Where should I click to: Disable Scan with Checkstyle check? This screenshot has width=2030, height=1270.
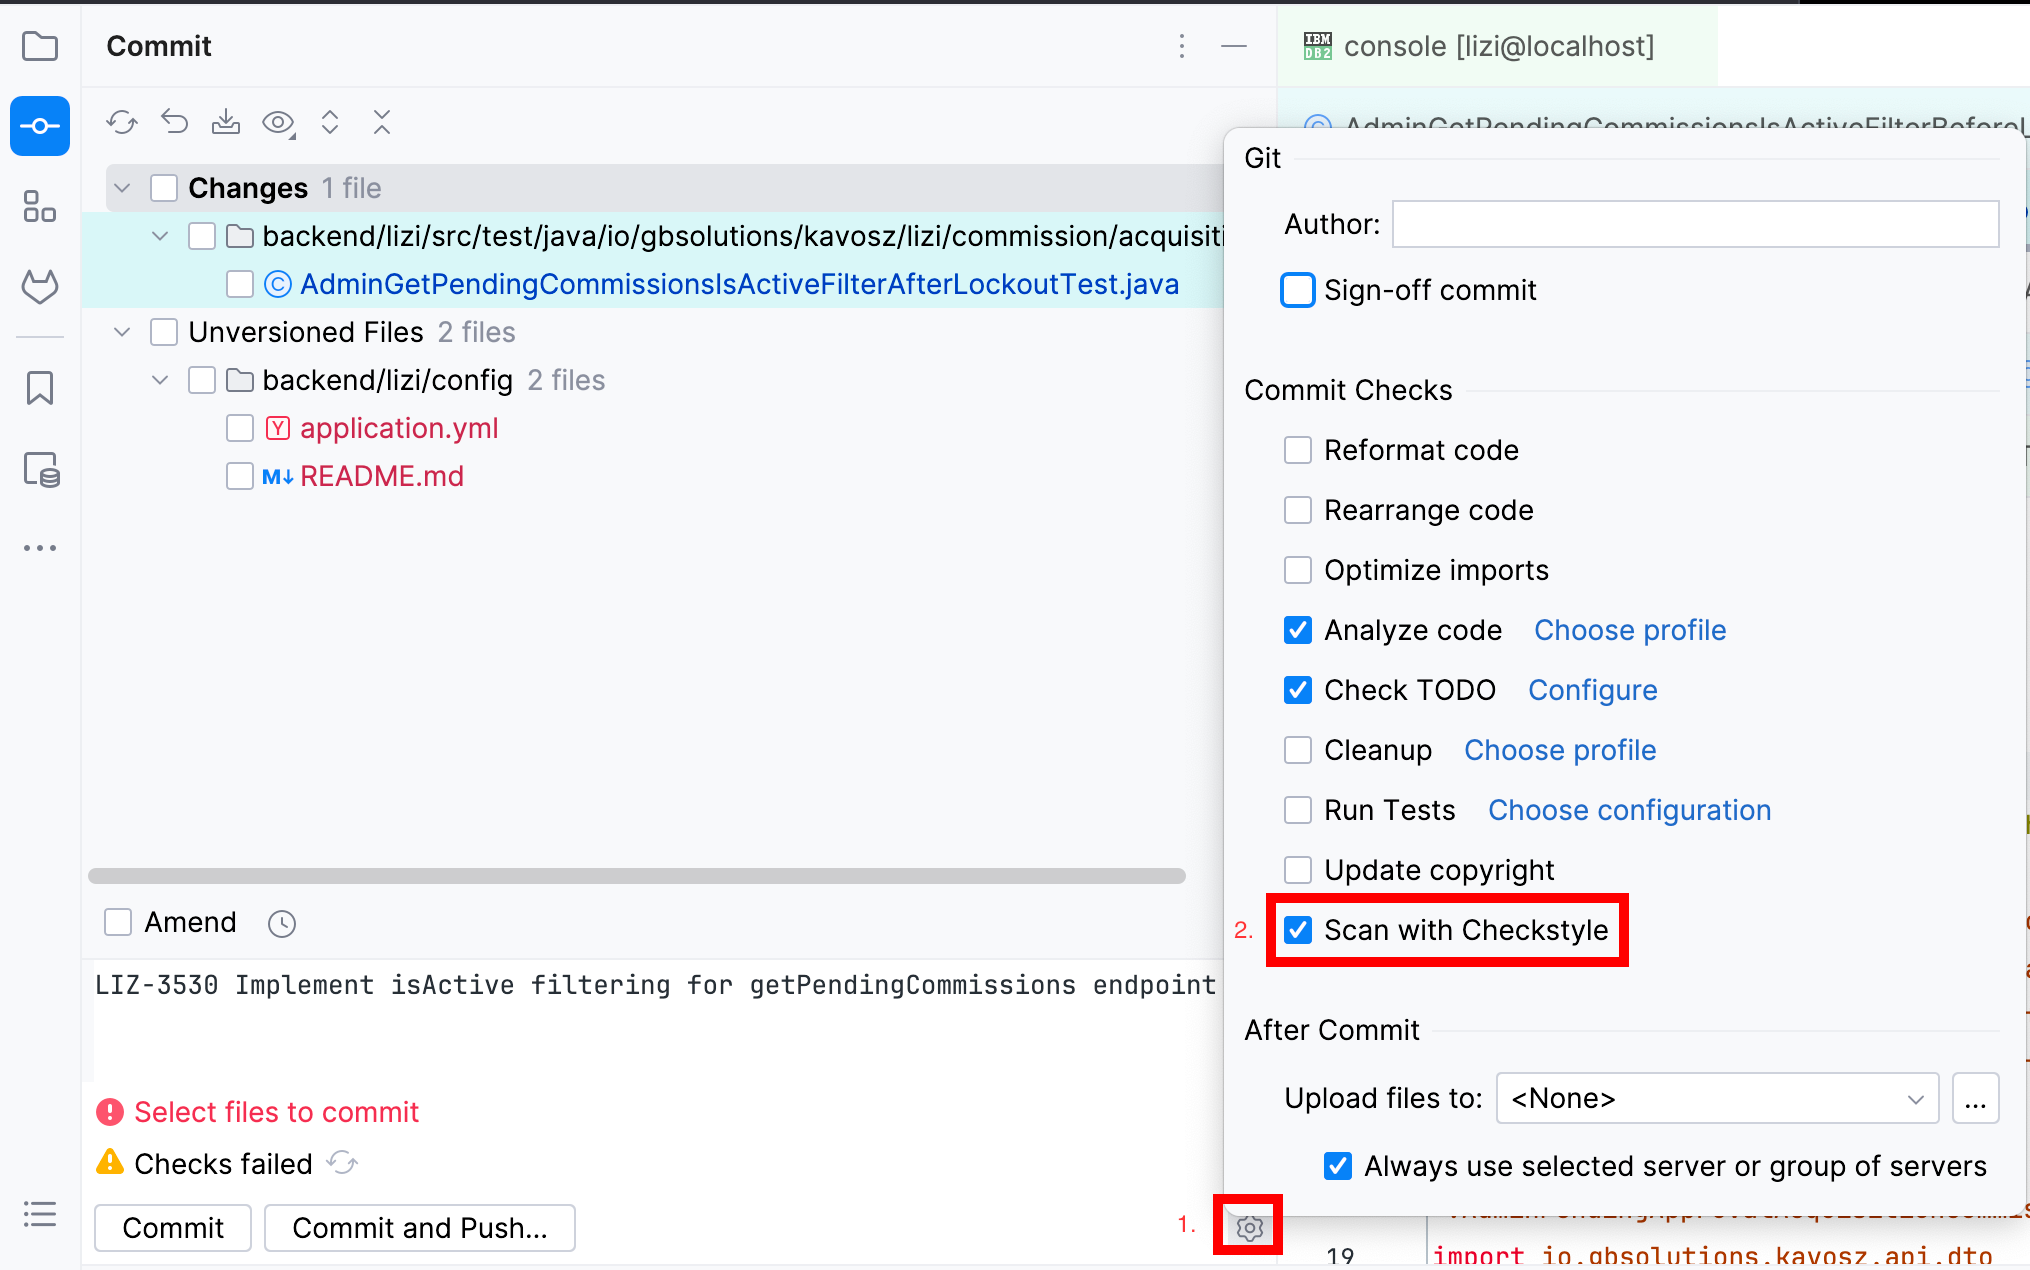1297,930
